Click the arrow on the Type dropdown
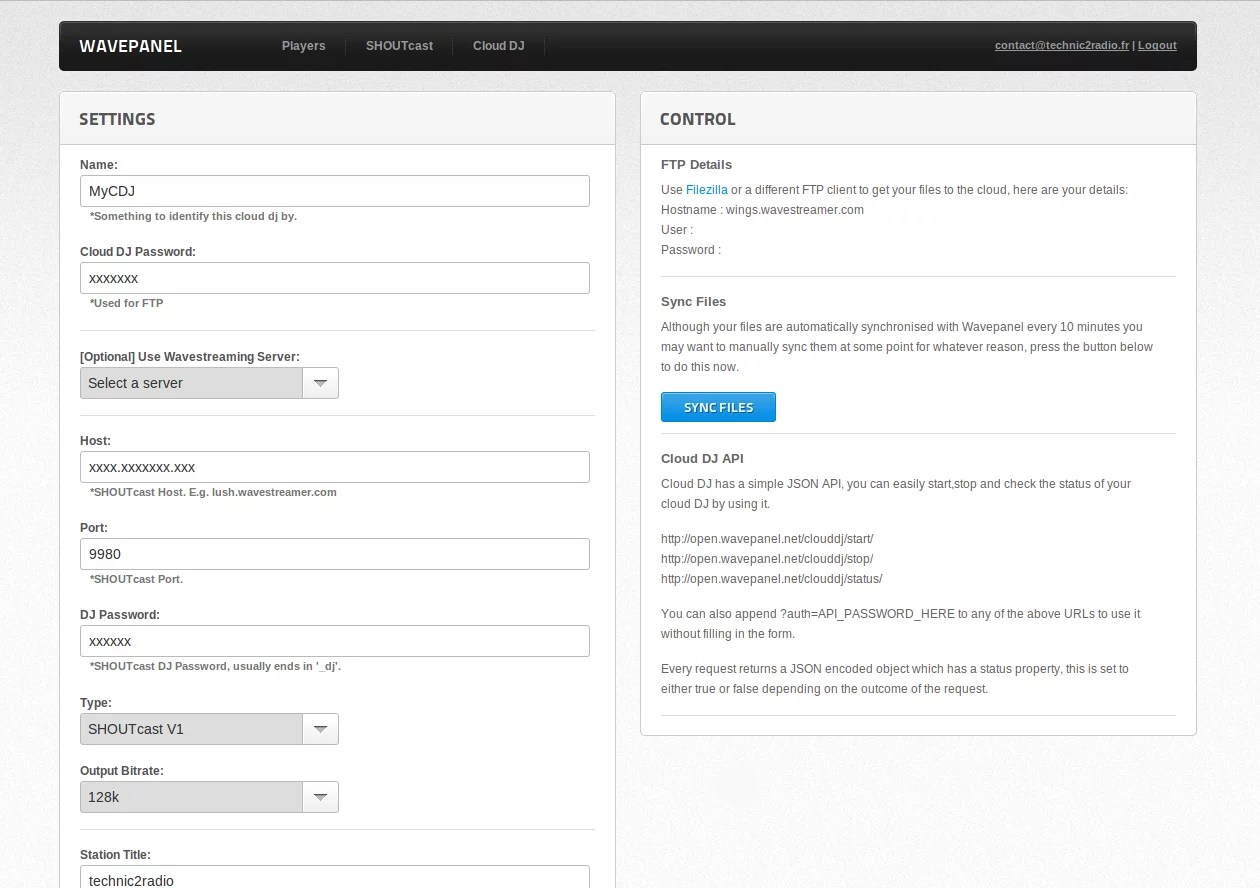This screenshot has height=888, width=1260. [320, 729]
